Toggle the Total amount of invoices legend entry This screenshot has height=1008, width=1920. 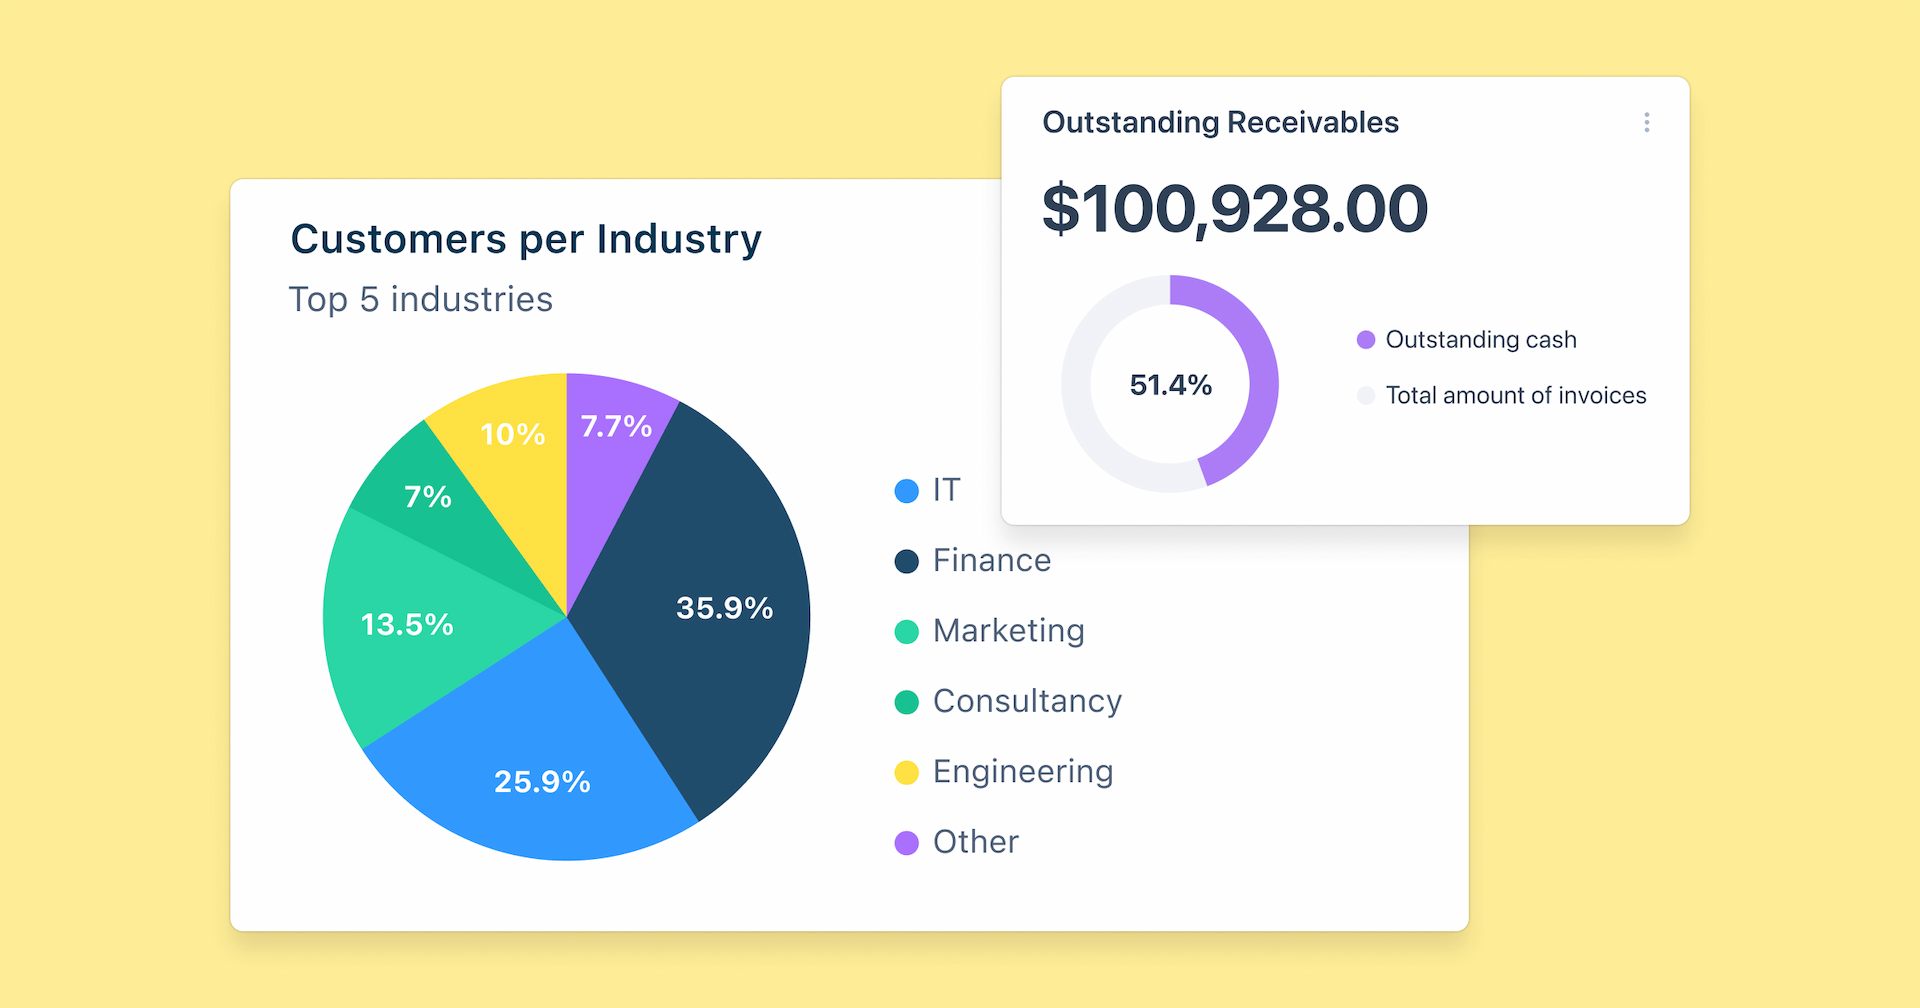tap(1516, 395)
